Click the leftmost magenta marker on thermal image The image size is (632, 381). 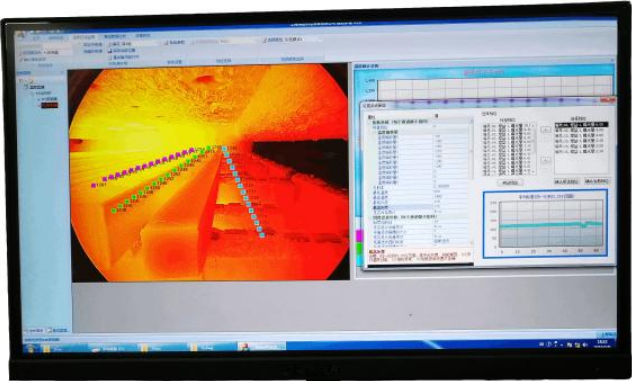(x=94, y=185)
